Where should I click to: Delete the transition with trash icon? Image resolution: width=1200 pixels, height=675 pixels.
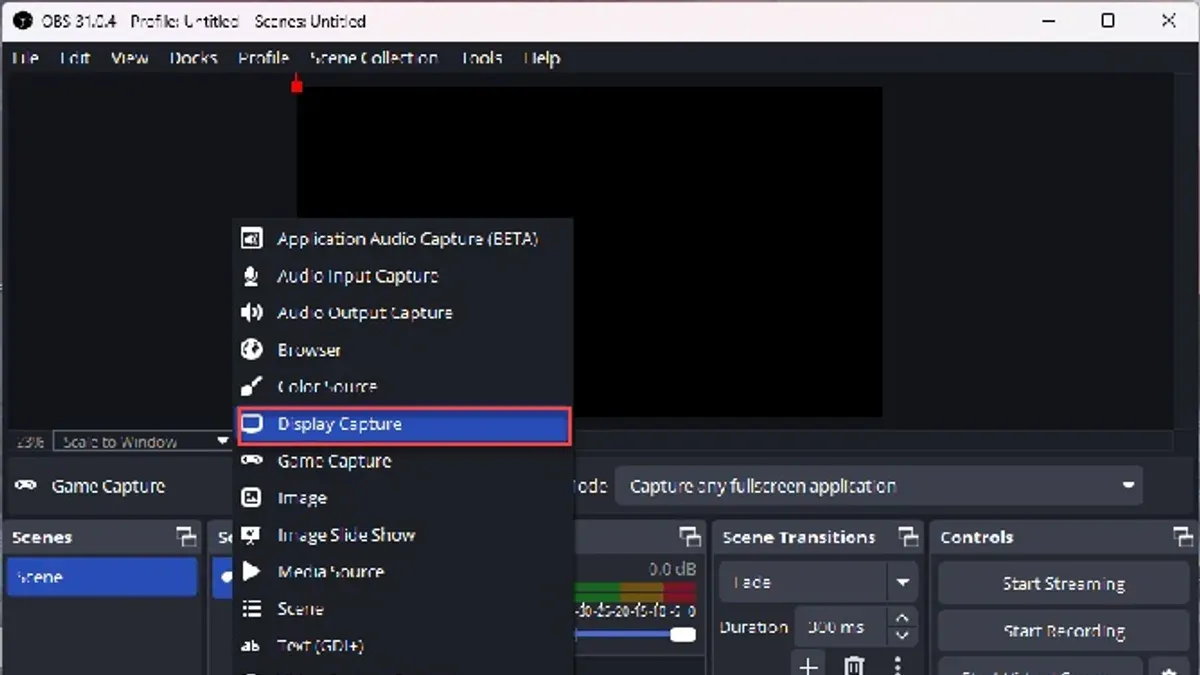[x=853, y=665]
